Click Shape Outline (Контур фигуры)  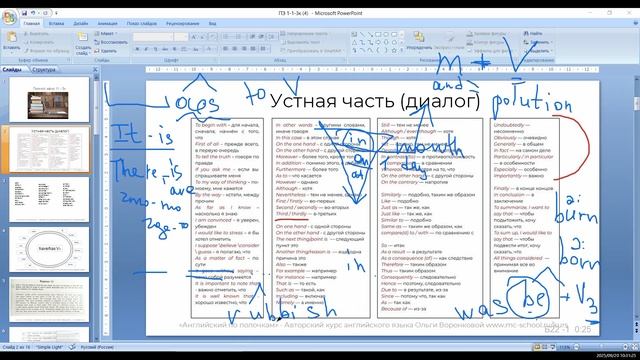pyautogui.click(x=486, y=42)
